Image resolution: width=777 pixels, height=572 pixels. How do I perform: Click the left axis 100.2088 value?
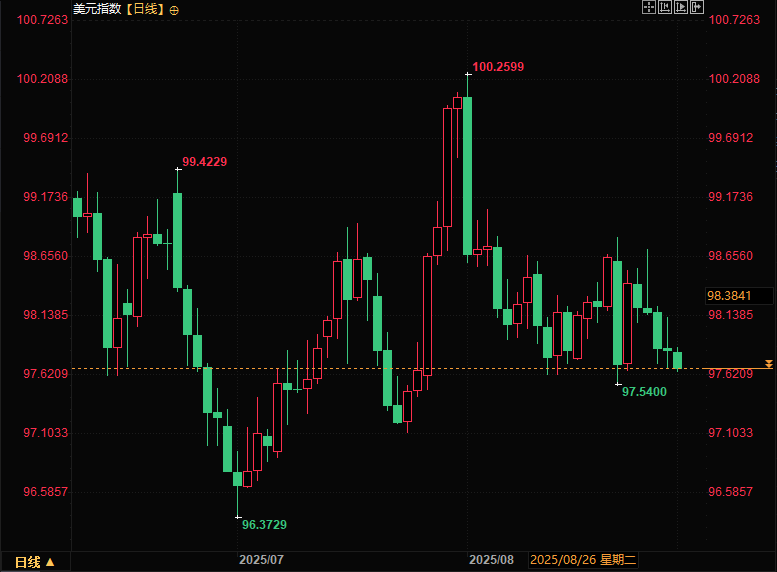[x=42, y=79]
